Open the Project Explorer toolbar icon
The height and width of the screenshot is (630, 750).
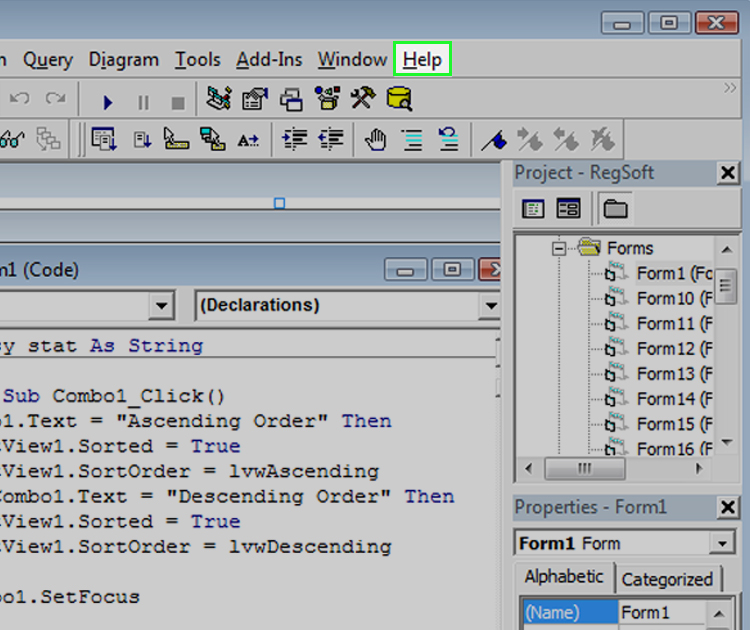pos(219,99)
